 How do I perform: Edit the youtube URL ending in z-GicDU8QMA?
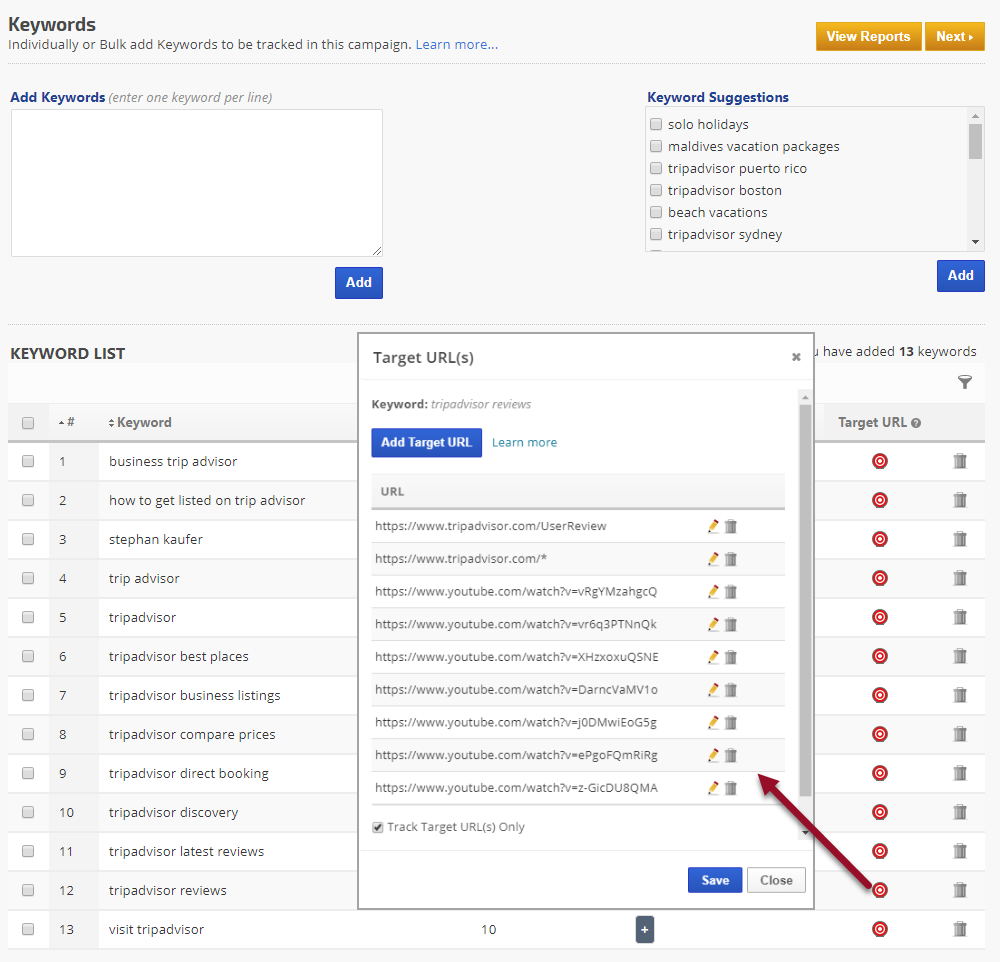pyautogui.click(x=713, y=788)
